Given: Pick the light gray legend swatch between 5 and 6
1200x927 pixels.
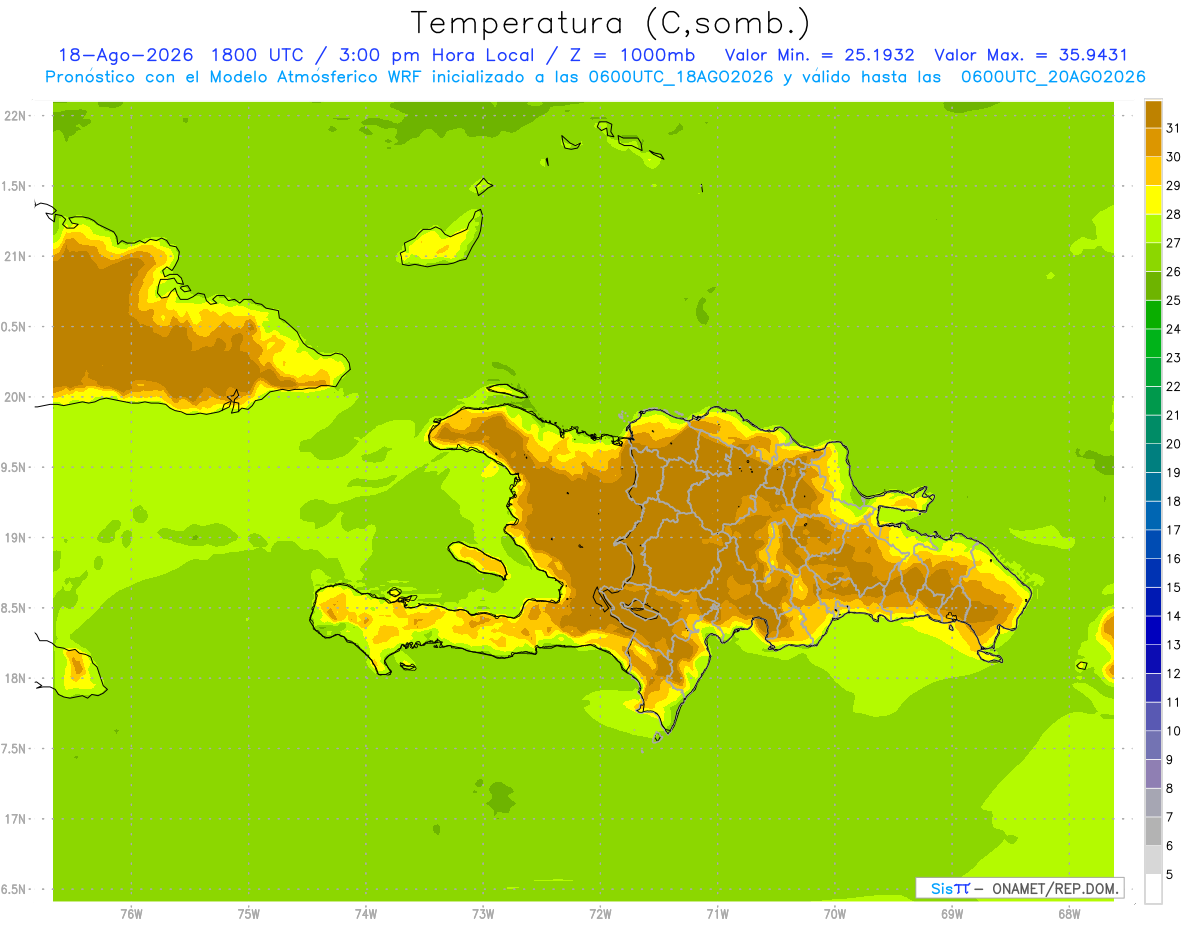Looking at the screenshot, I should (1153, 860).
